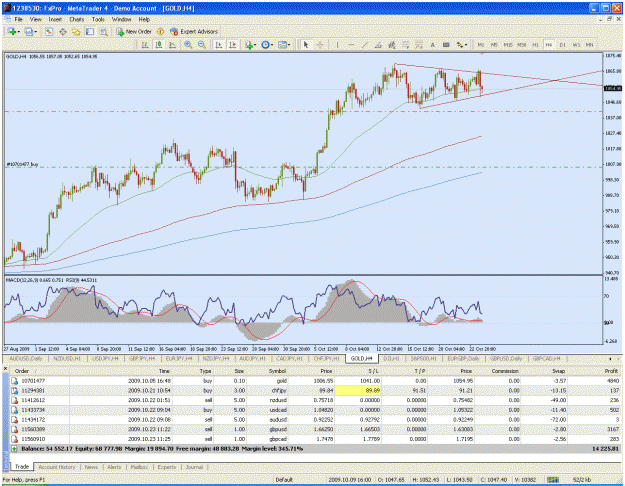The height and width of the screenshot is (486, 625).
Task: Open the Strategy Tester icon
Action: coord(104,31)
